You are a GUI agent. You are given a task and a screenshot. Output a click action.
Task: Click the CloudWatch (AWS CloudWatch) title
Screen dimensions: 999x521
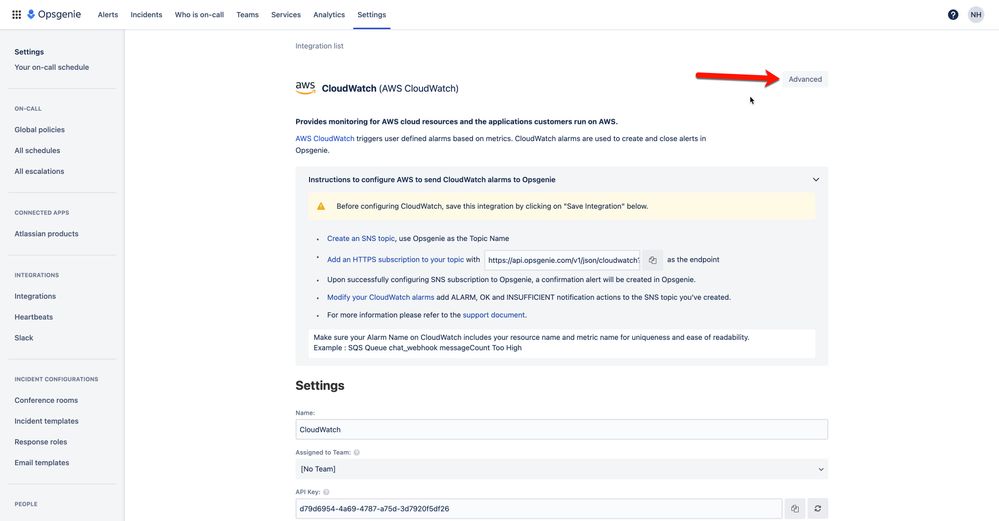[x=390, y=89]
